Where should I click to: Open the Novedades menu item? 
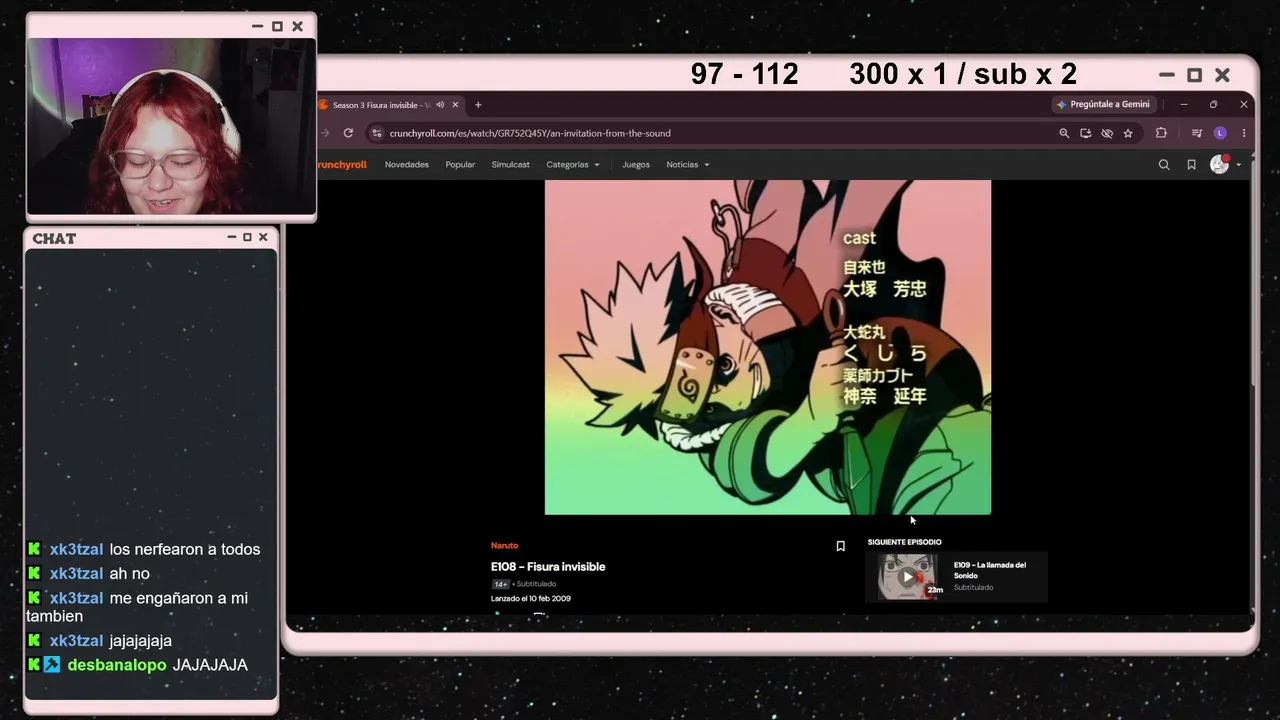pyautogui.click(x=407, y=165)
